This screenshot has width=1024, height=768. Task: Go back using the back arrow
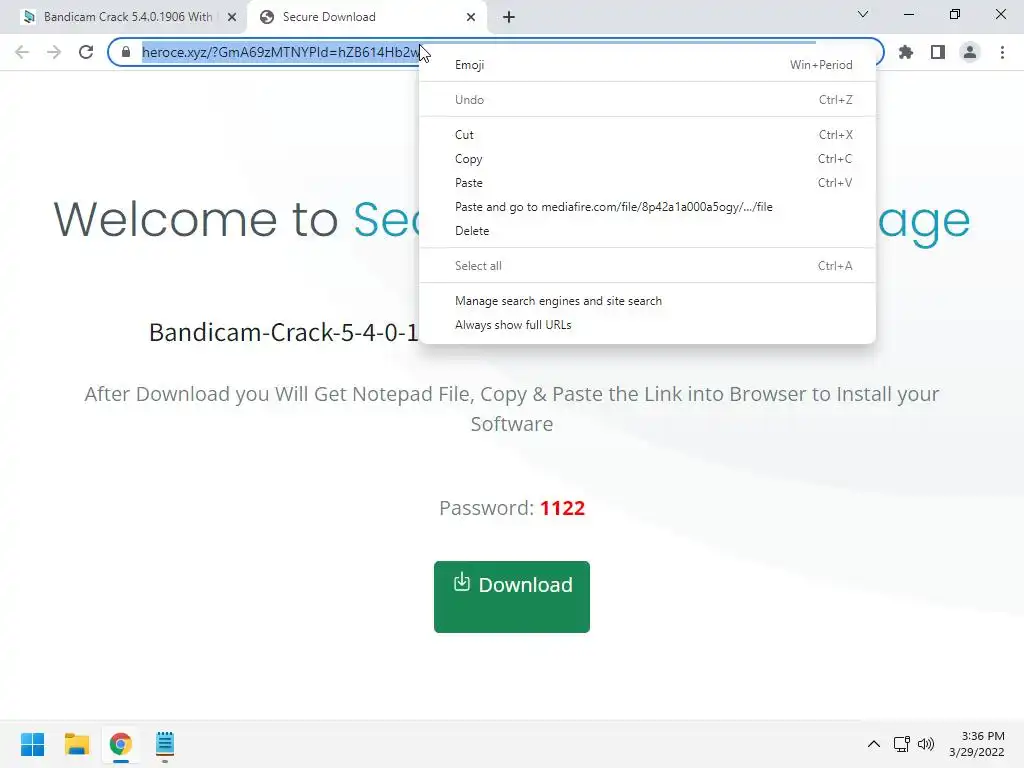pyautogui.click(x=22, y=52)
